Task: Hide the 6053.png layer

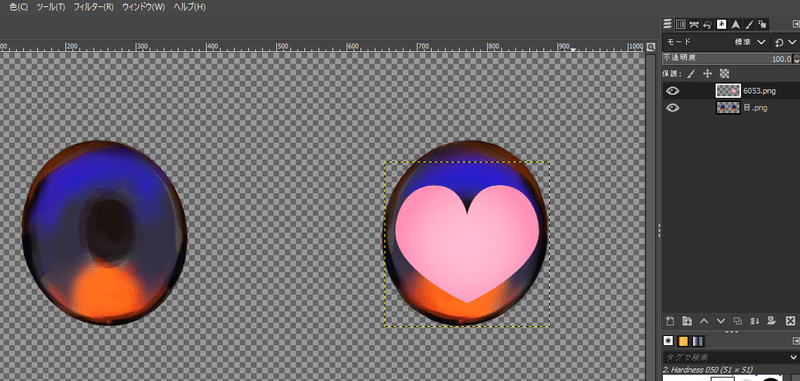Action: pos(673,91)
